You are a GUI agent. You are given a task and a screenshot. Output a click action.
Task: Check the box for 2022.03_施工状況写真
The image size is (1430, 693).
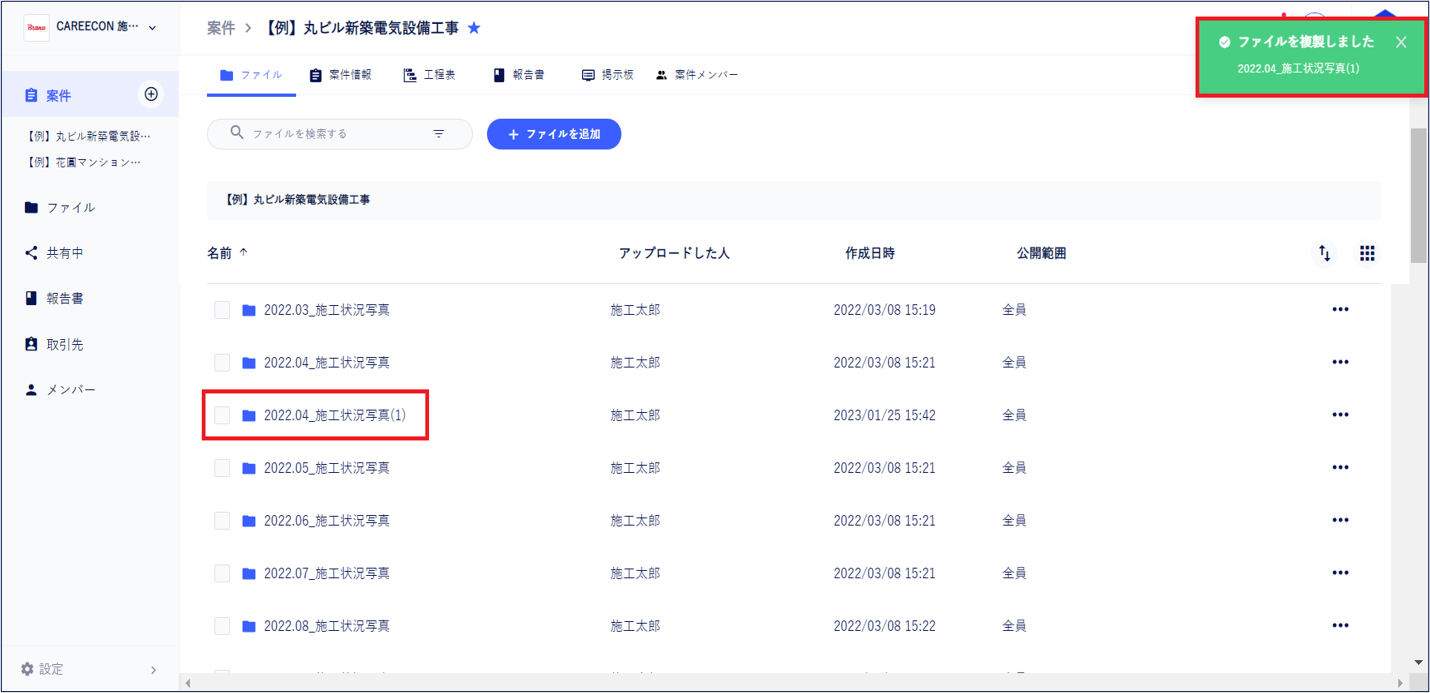pos(222,310)
